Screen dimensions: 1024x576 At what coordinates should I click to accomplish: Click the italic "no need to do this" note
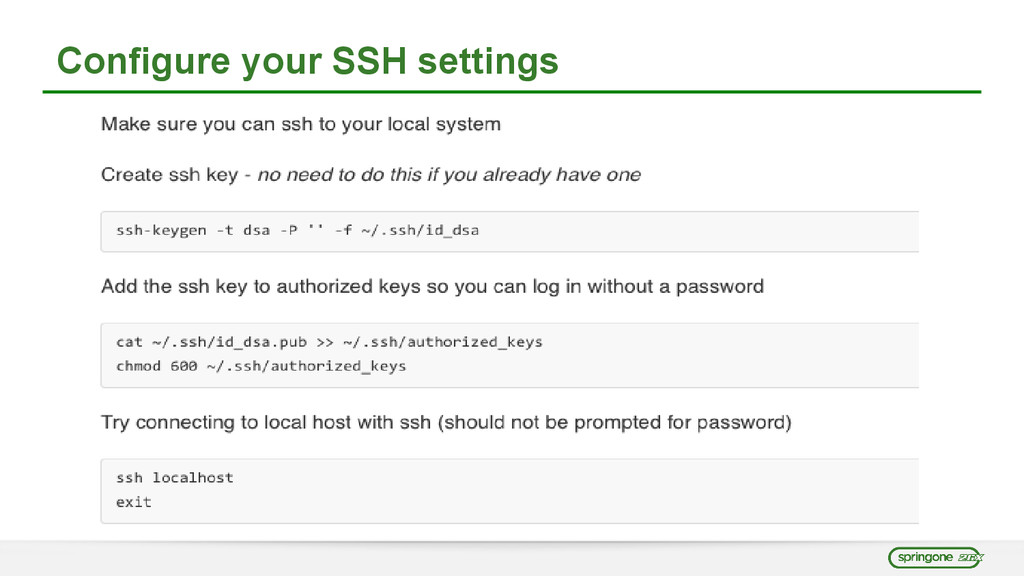[x=449, y=175]
